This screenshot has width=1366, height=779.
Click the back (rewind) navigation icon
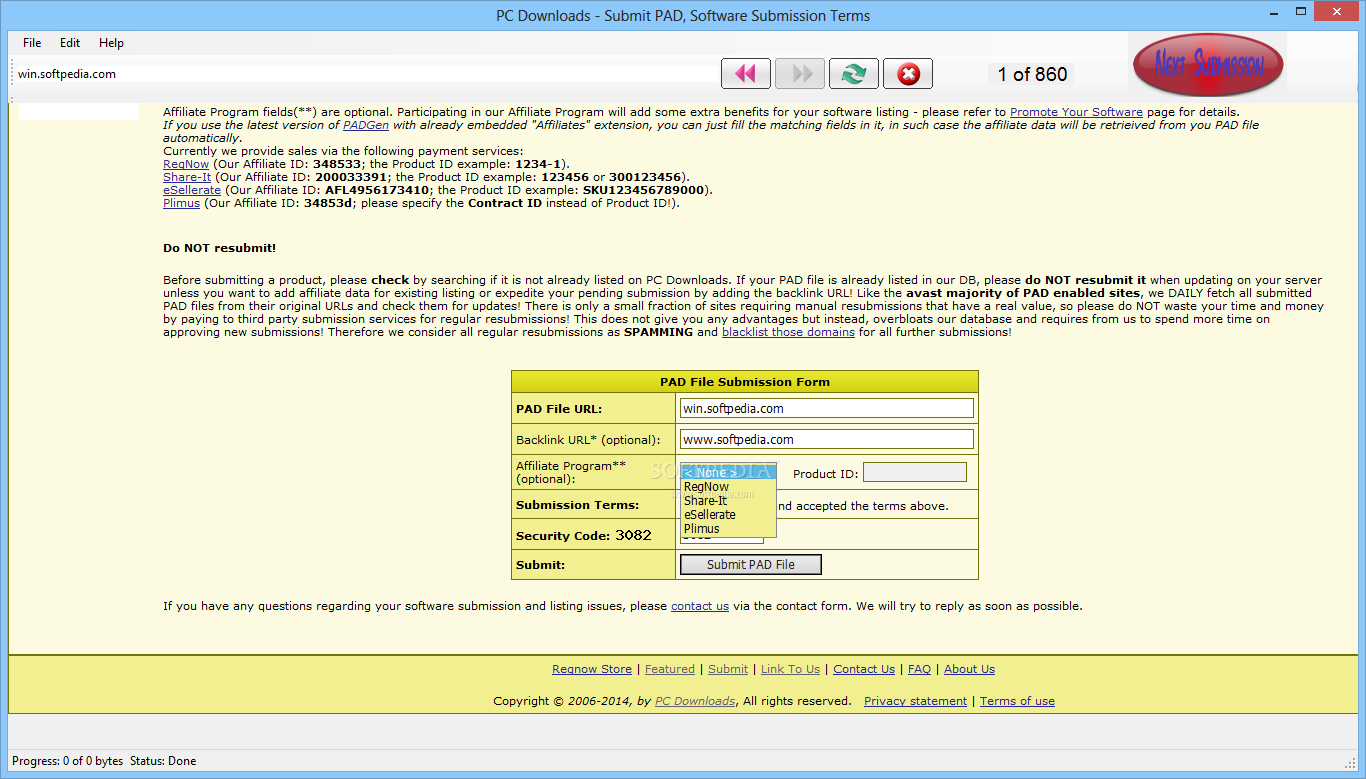tap(746, 73)
